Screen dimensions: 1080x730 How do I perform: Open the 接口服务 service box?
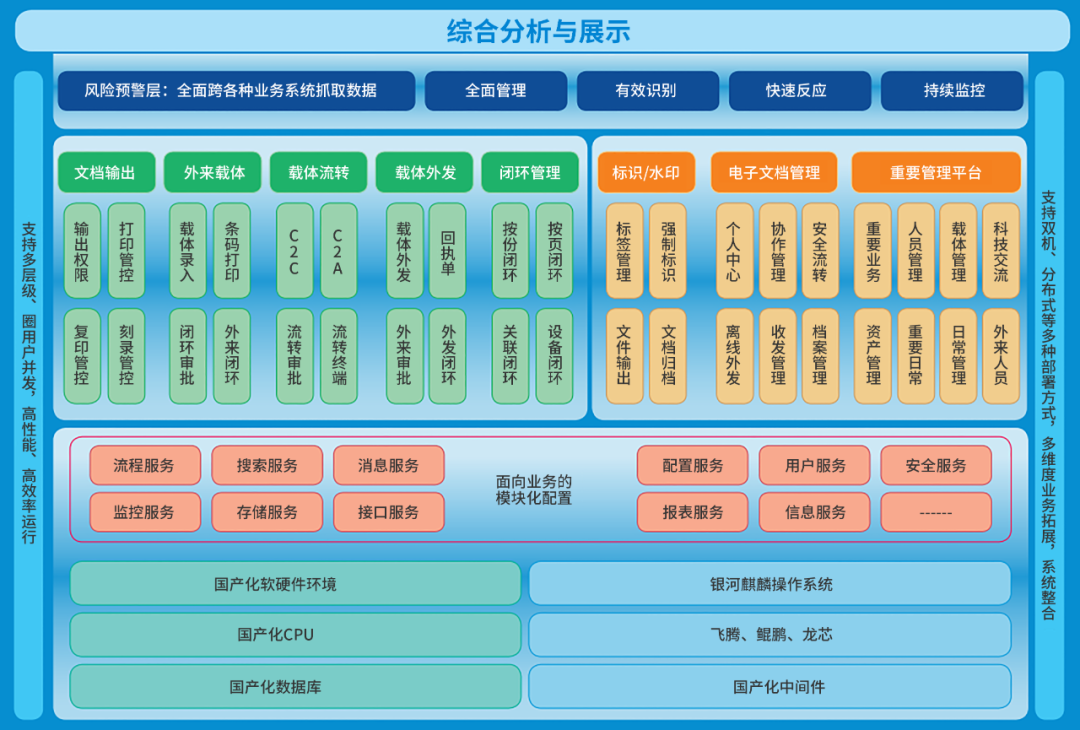[388, 512]
